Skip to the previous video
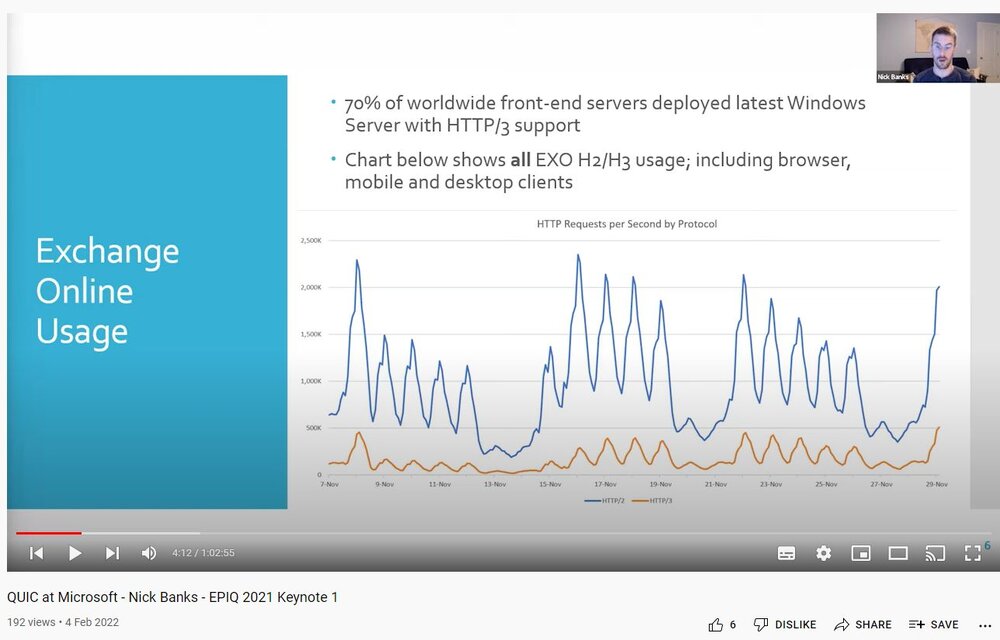The height and width of the screenshot is (640, 1000). (36, 553)
